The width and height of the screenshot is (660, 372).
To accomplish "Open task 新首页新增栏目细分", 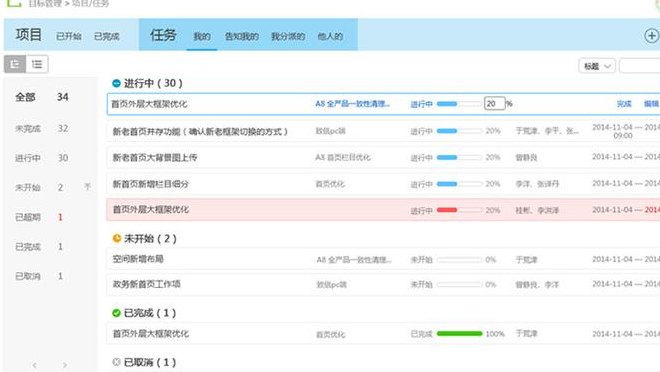I will pyautogui.click(x=150, y=184).
